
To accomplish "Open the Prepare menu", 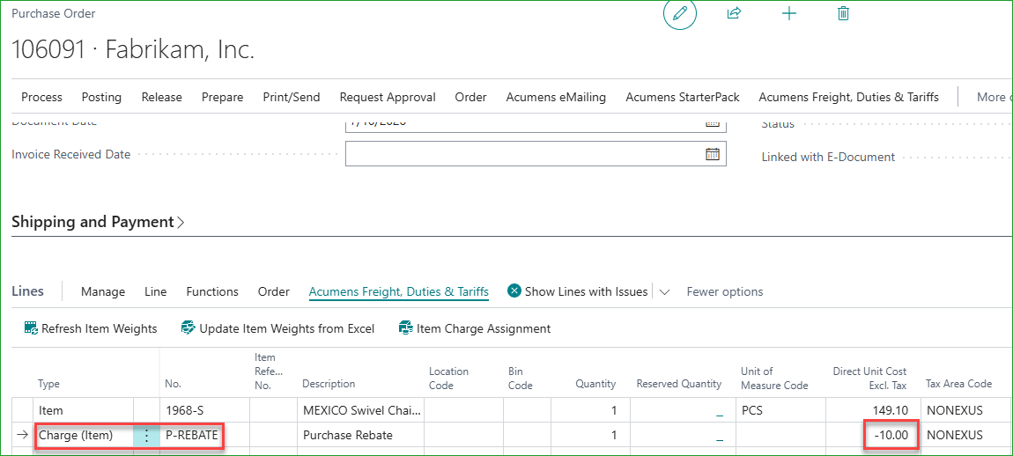I will click(222, 97).
